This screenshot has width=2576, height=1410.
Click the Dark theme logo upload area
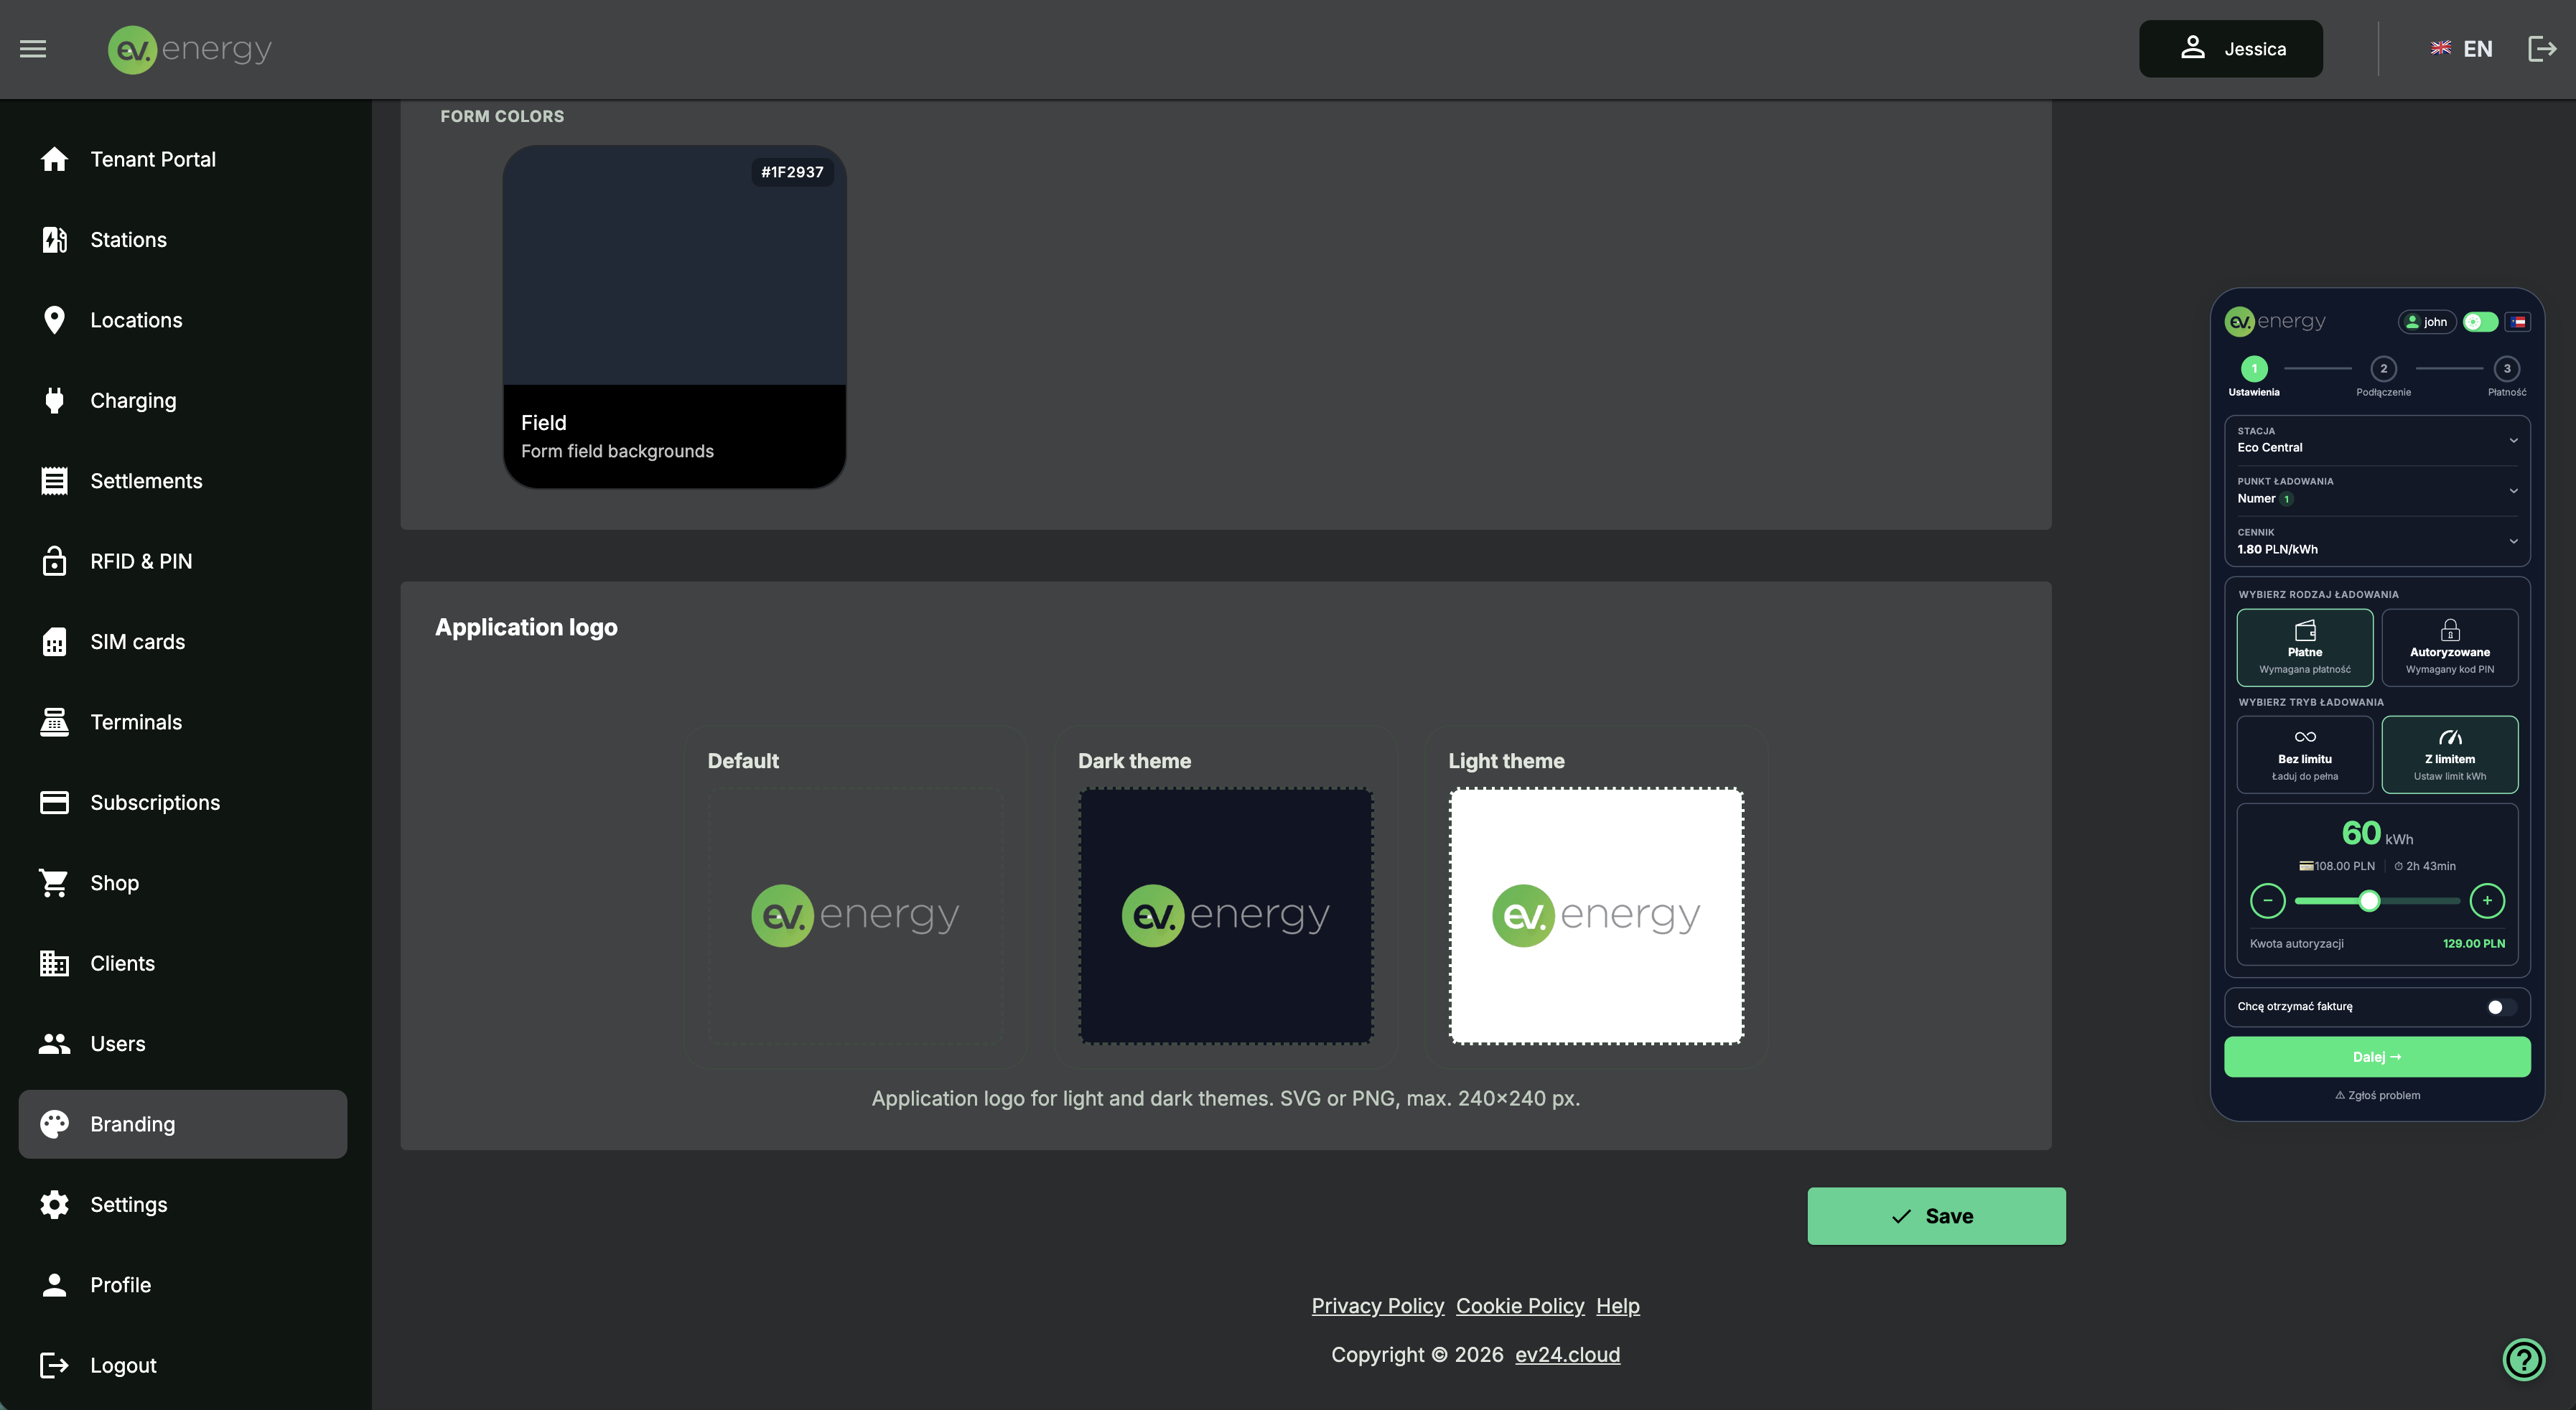click(1225, 916)
